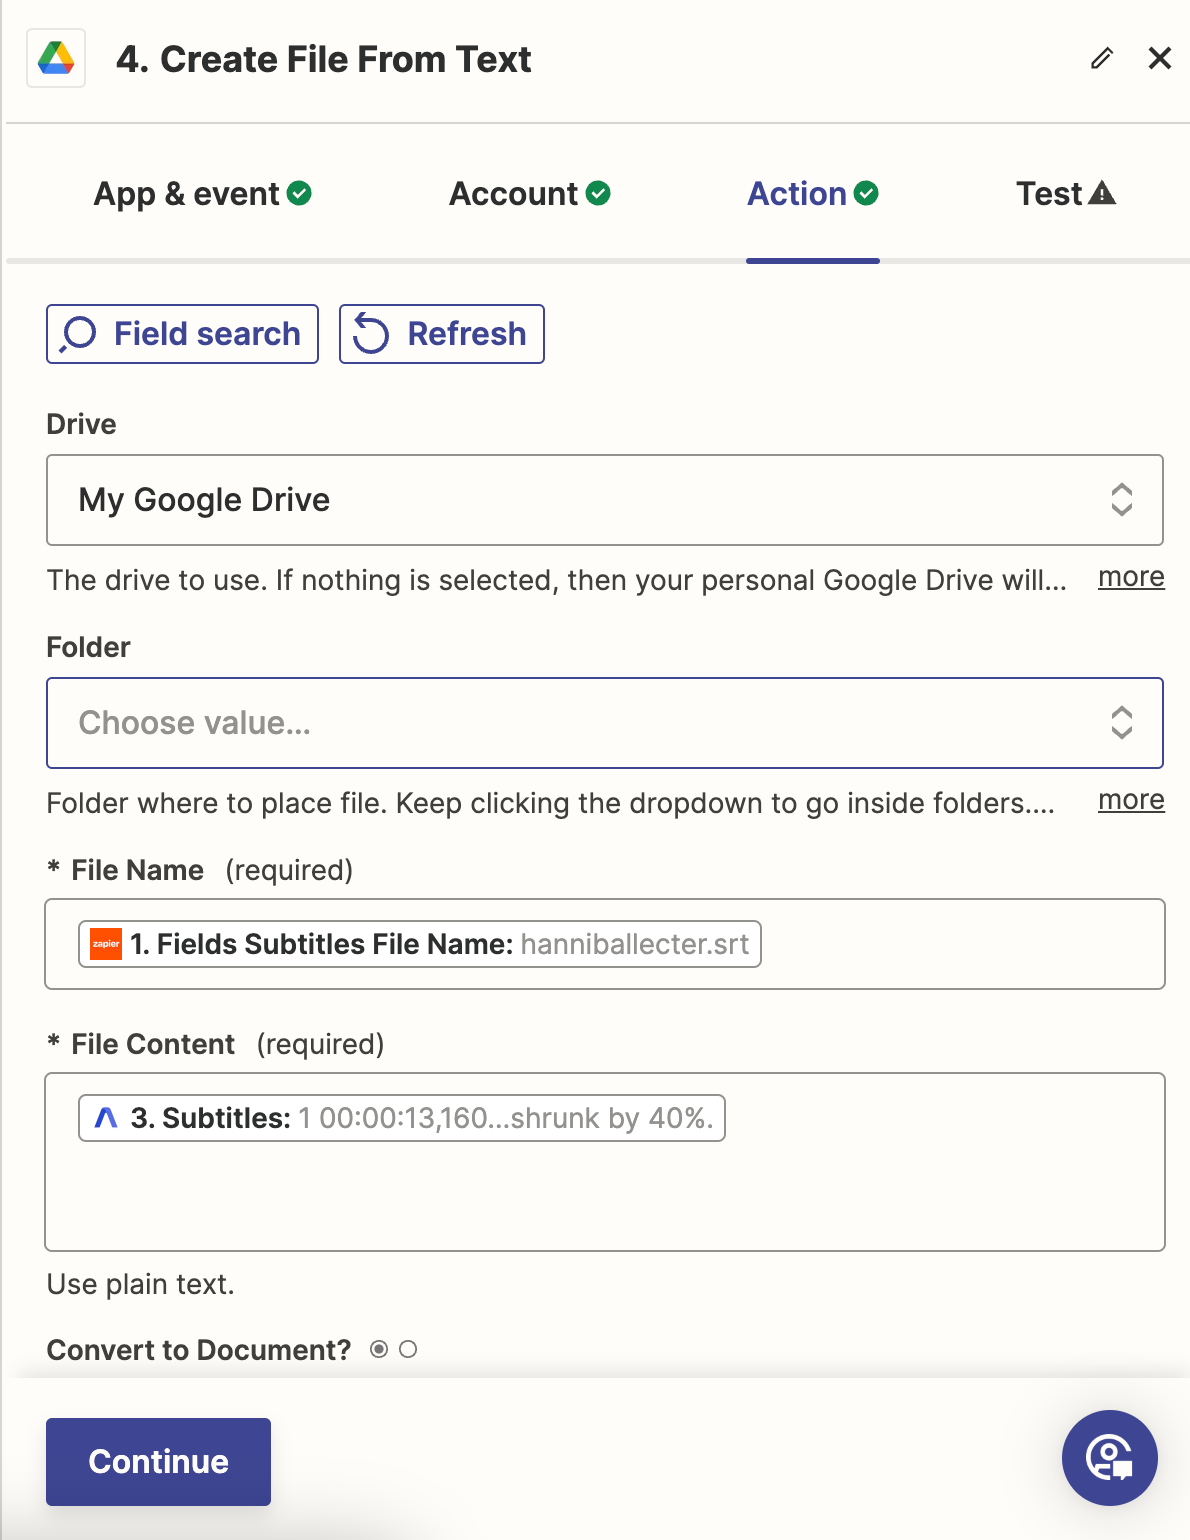Expand the Folder Choose value dropdown
This screenshot has width=1190, height=1540.
point(605,723)
